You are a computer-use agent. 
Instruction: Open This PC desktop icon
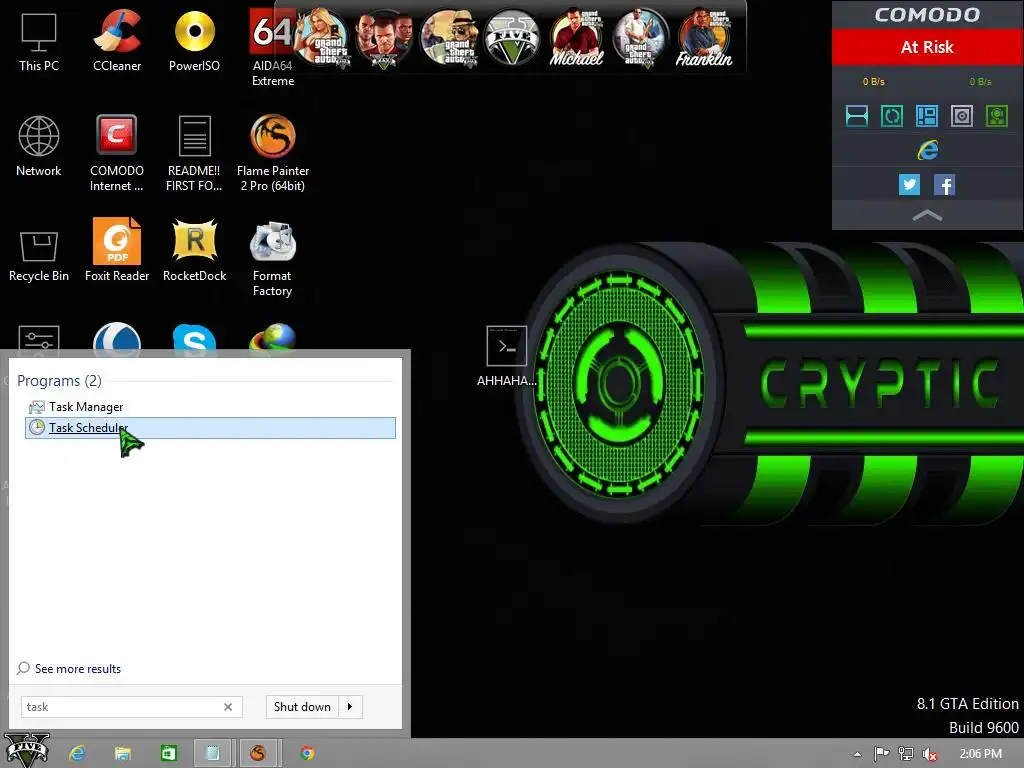39,40
